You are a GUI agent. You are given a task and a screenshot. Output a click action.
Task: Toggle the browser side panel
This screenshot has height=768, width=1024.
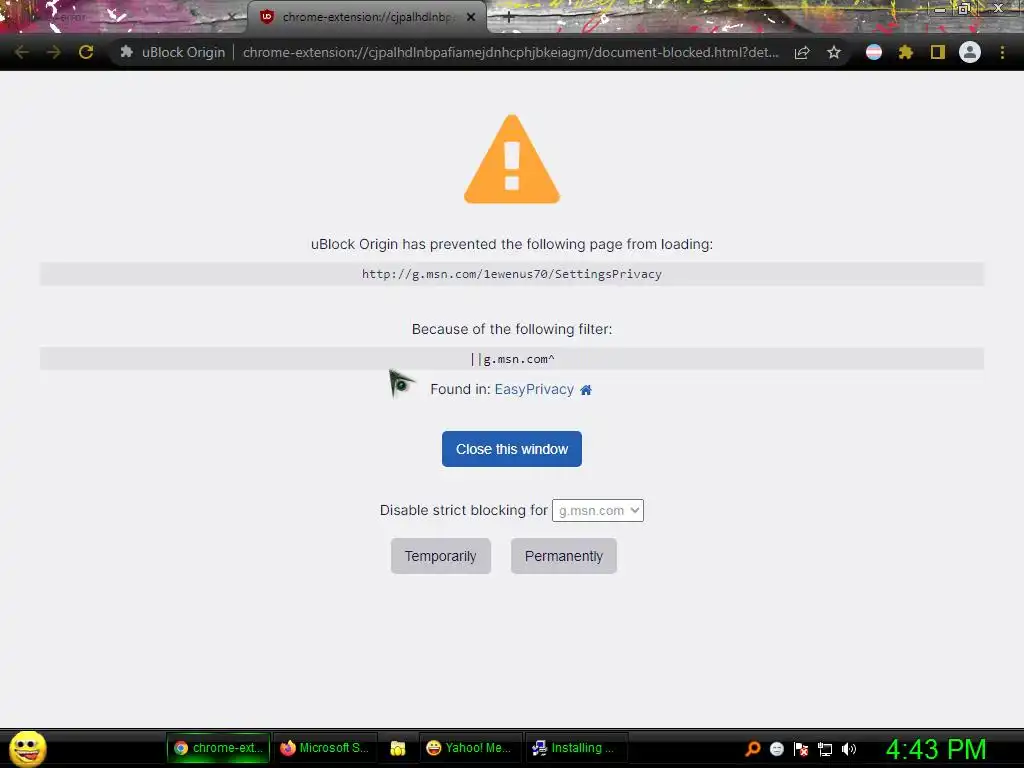point(938,52)
